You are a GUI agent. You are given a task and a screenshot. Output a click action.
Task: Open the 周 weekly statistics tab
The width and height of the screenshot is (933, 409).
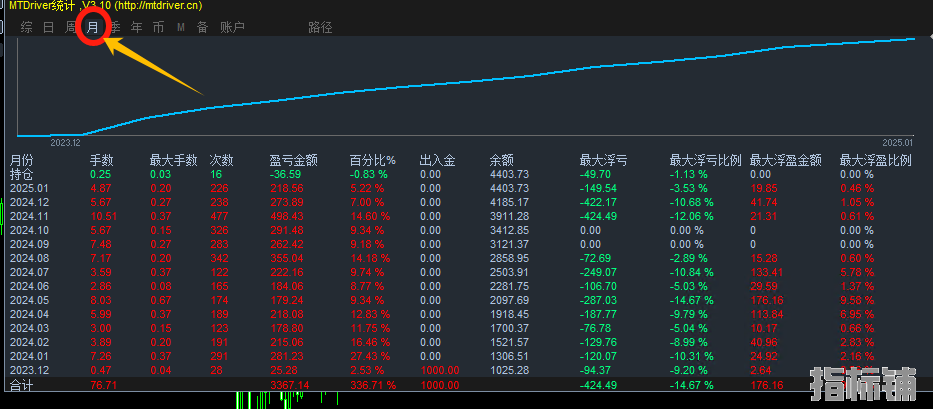pos(71,28)
